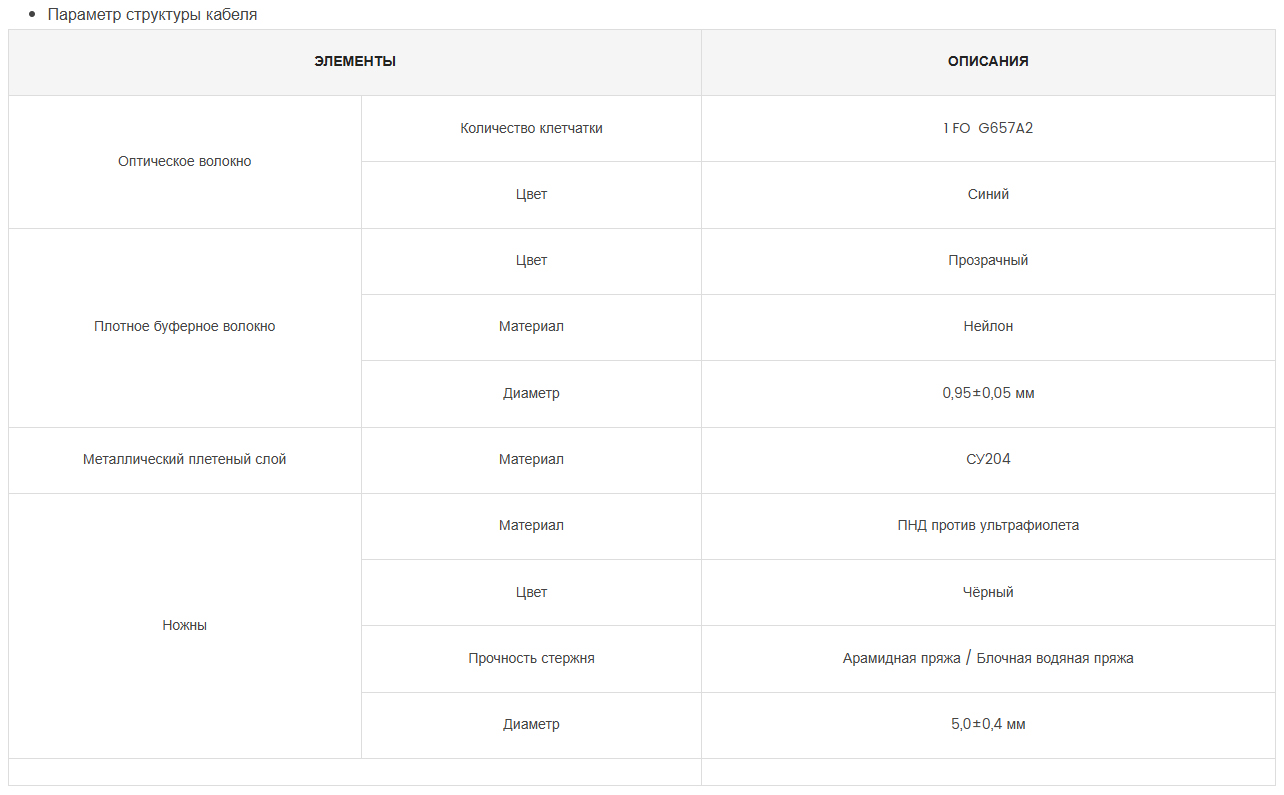Select the 1 FO G657A2 value
Image resolution: width=1284 pixels, height=795 pixels.
click(988, 128)
